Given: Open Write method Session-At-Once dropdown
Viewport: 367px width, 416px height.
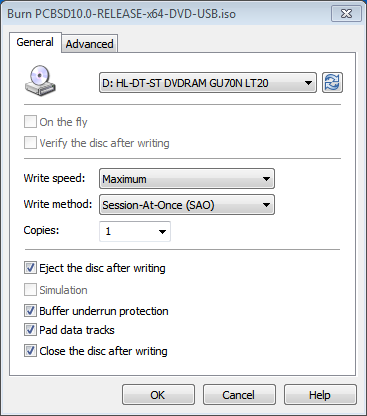Looking at the screenshot, I should click(x=187, y=205).
